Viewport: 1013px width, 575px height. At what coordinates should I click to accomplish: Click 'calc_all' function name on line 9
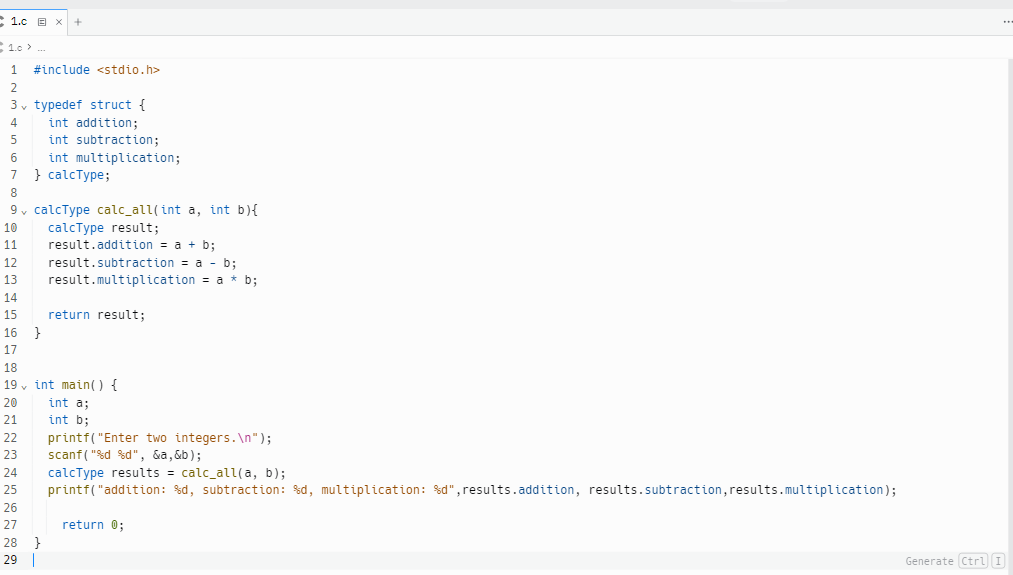click(125, 210)
